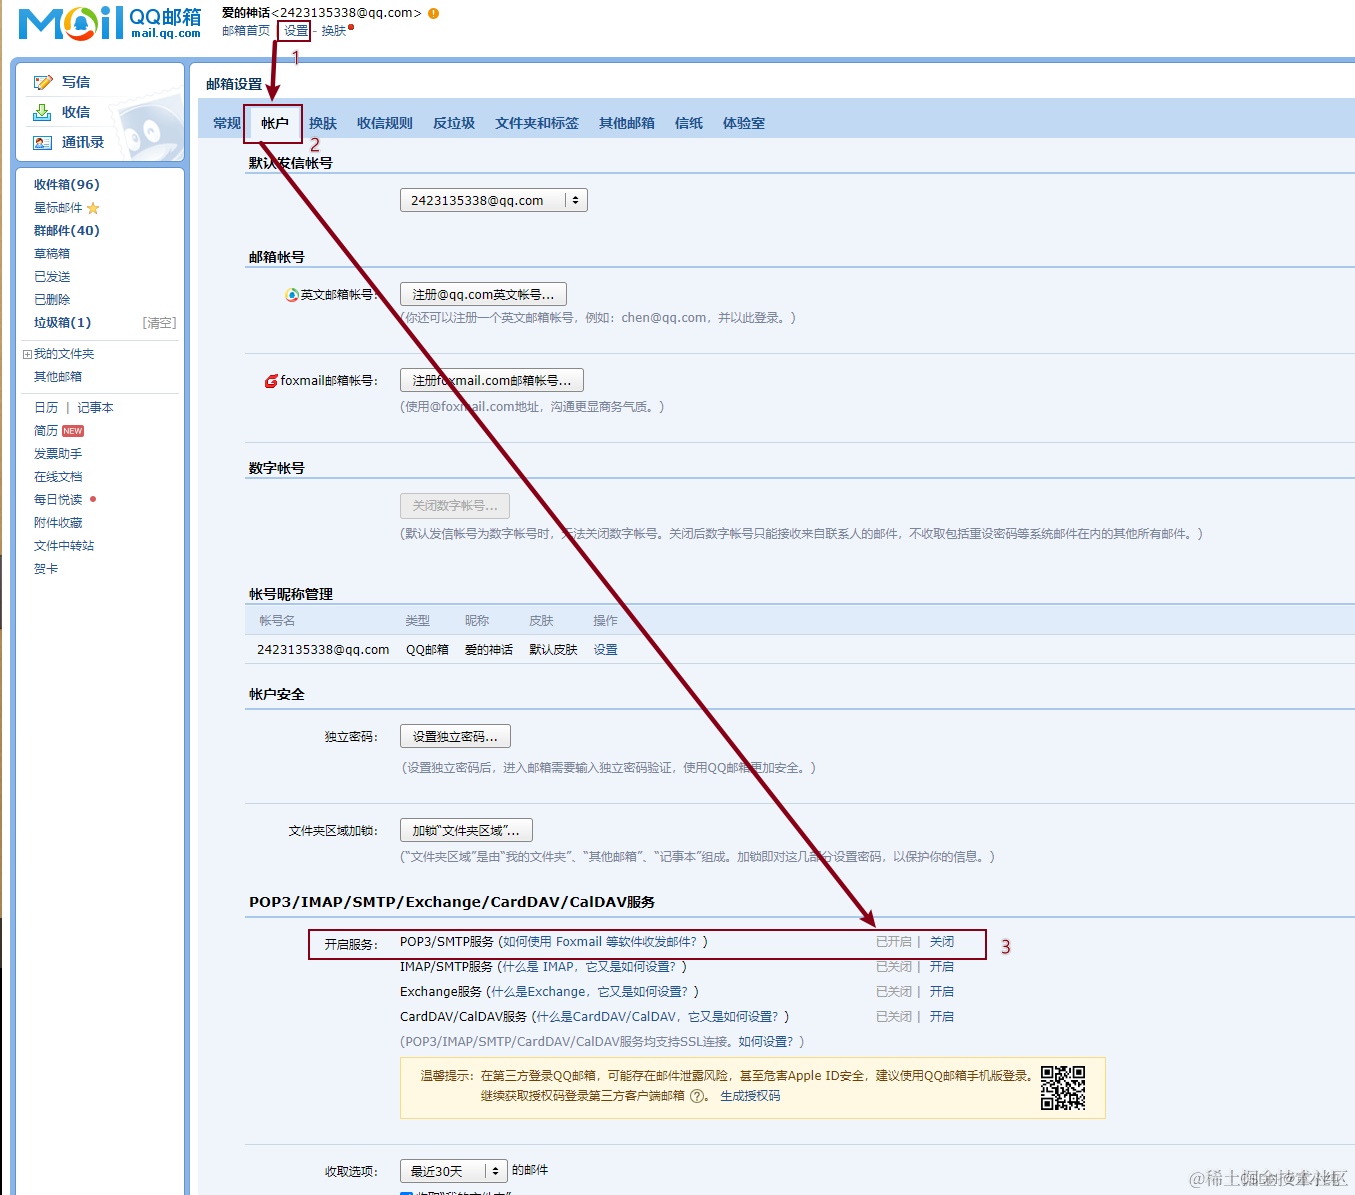Open 文件中转站 in the sidebar

pyautogui.click(x=64, y=546)
